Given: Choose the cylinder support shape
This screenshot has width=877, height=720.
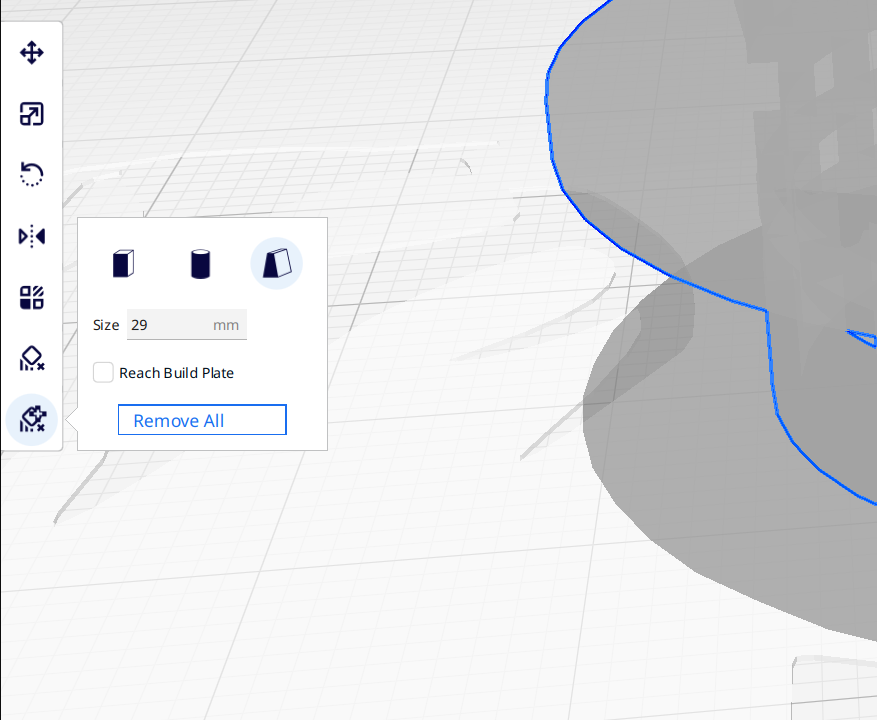Looking at the screenshot, I should click(x=200, y=263).
